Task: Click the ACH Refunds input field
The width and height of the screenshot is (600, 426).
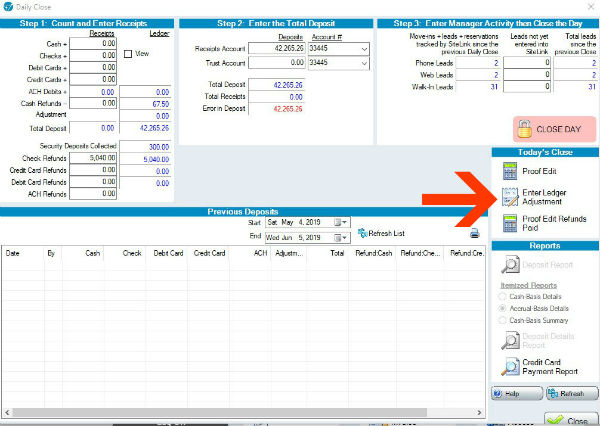Action: [x=93, y=193]
